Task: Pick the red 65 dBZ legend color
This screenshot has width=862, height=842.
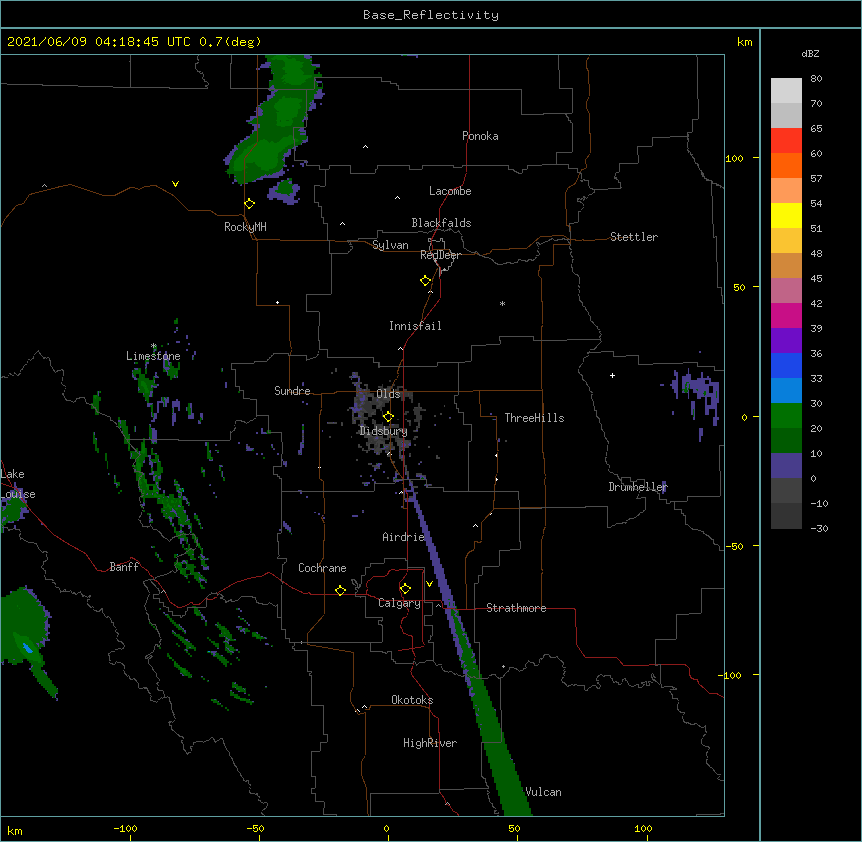Action: tap(786, 140)
